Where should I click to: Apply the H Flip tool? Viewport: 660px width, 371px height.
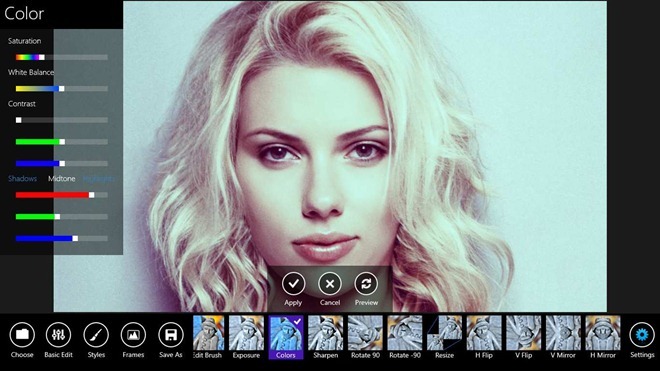(484, 333)
